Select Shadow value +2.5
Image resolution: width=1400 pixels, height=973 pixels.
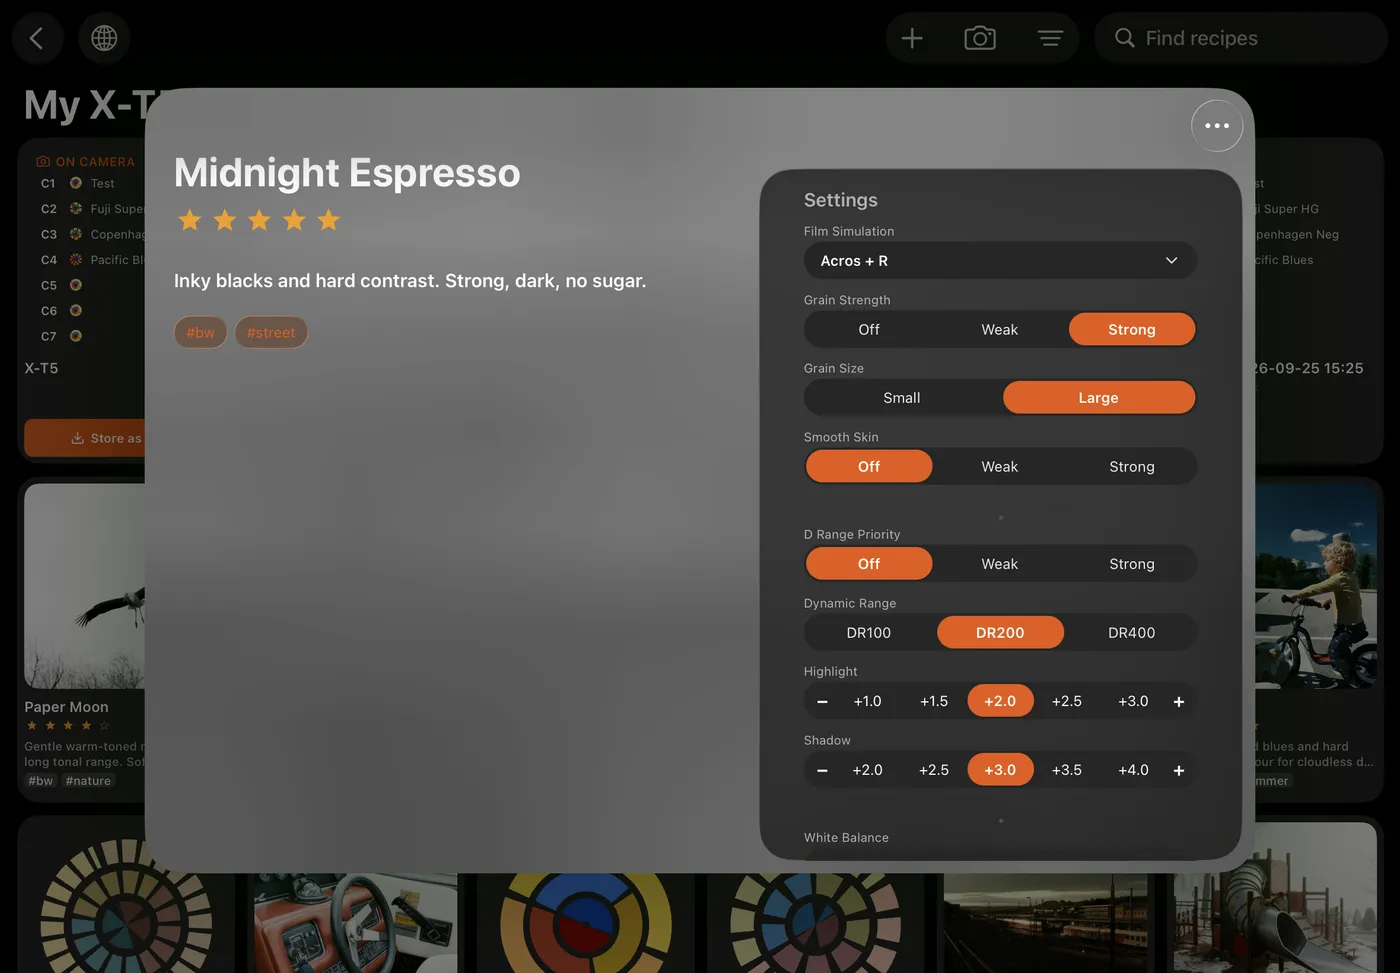tap(934, 771)
